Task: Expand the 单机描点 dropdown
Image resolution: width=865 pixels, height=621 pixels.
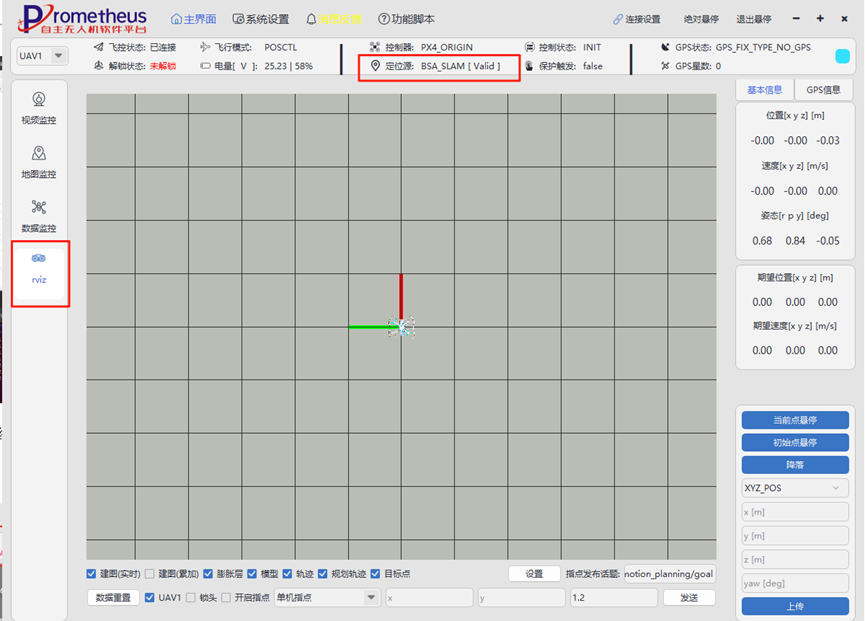Action: (327, 597)
